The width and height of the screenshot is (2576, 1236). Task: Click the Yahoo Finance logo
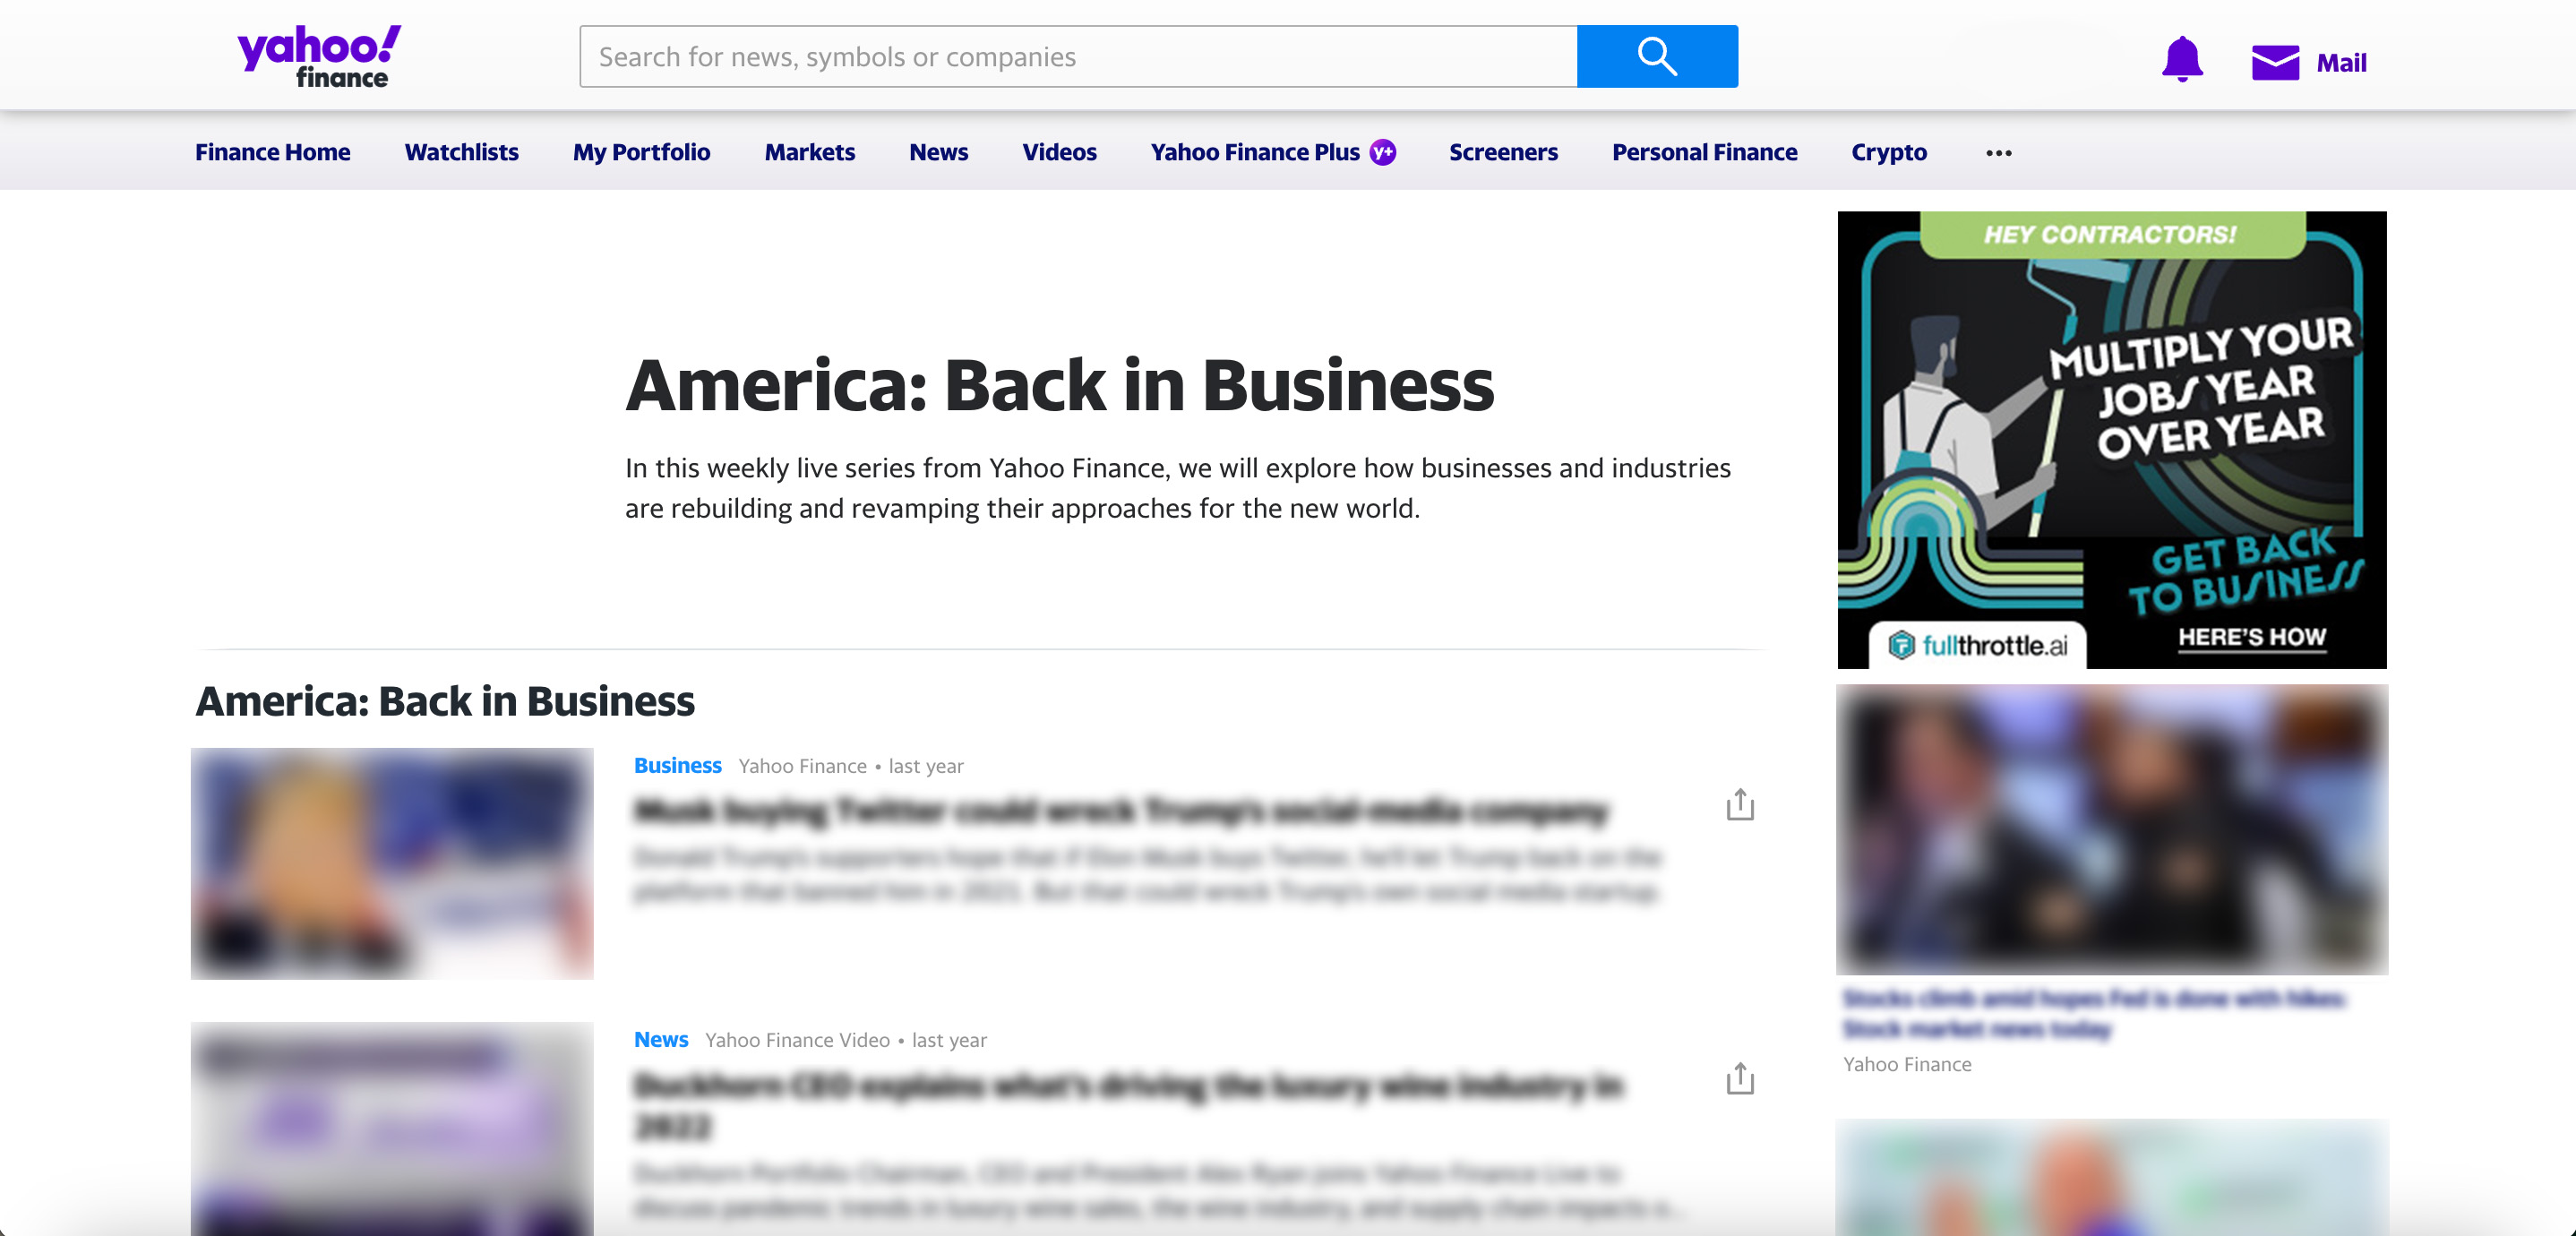click(318, 56)
